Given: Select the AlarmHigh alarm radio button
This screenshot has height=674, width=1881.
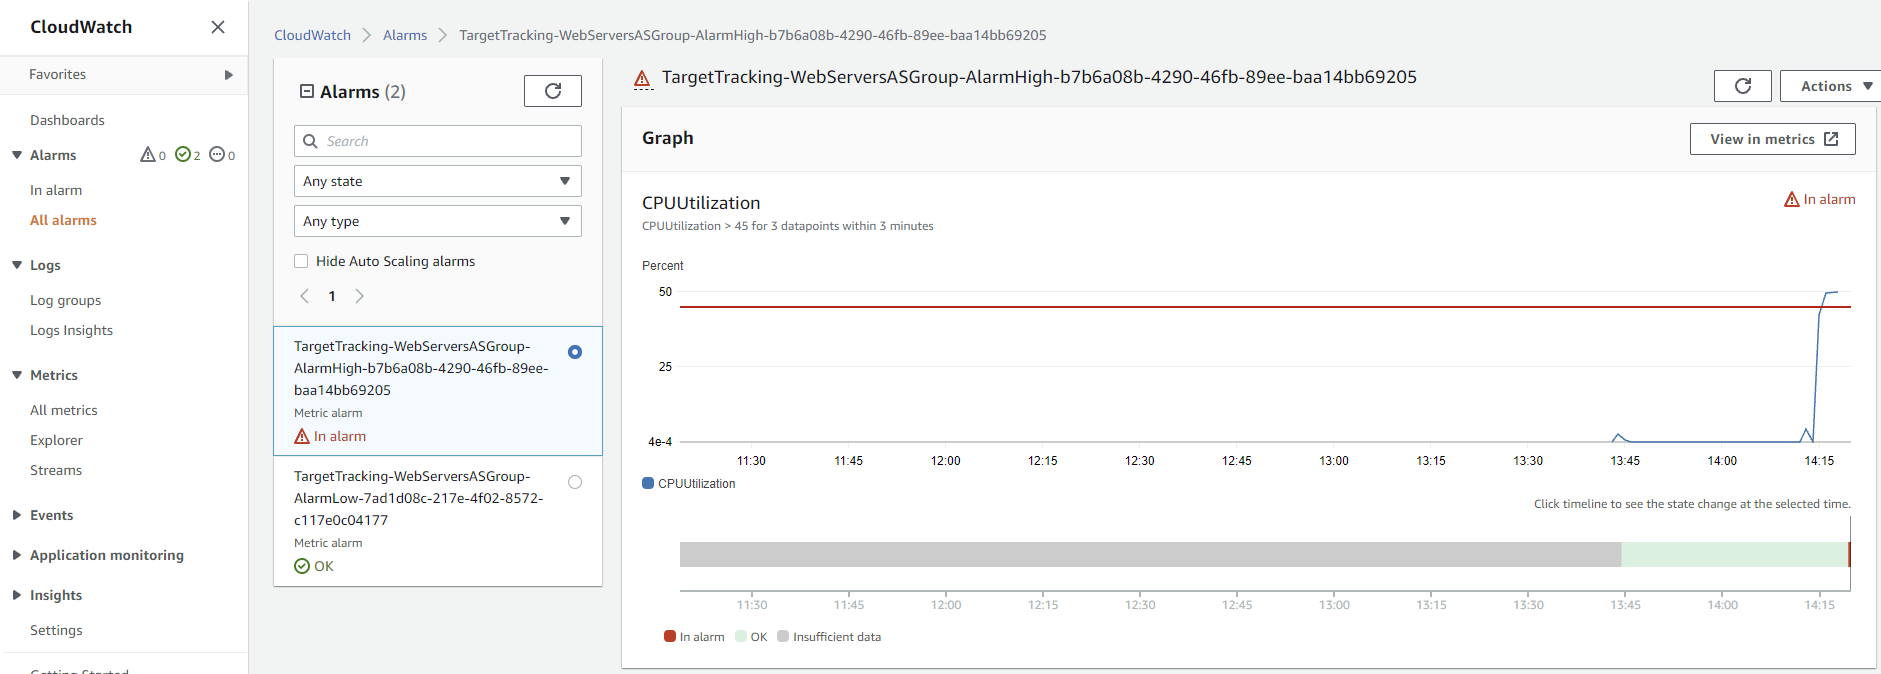Looking at the screenshot, I should click(575, 352).
